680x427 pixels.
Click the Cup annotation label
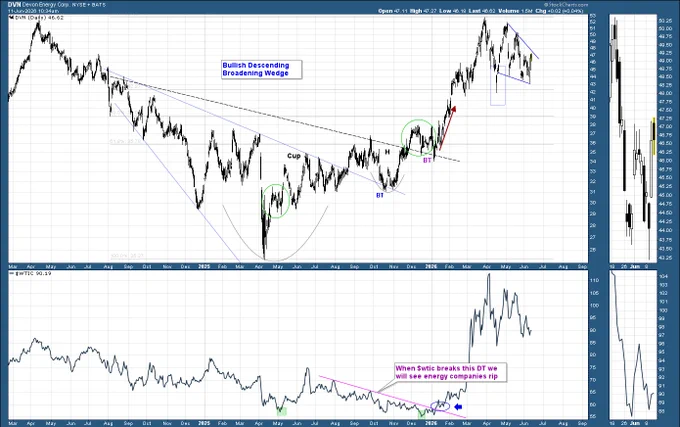[294, 156]
